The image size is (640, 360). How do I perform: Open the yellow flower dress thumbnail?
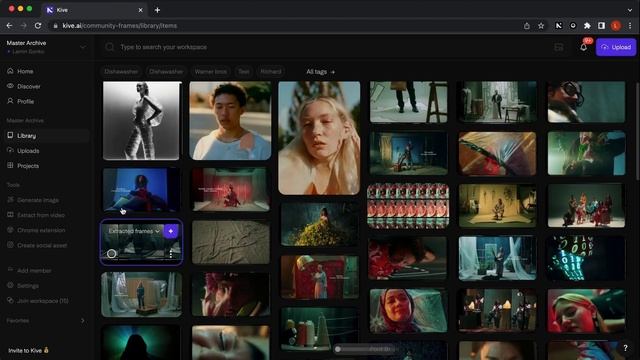click(319, 224)
